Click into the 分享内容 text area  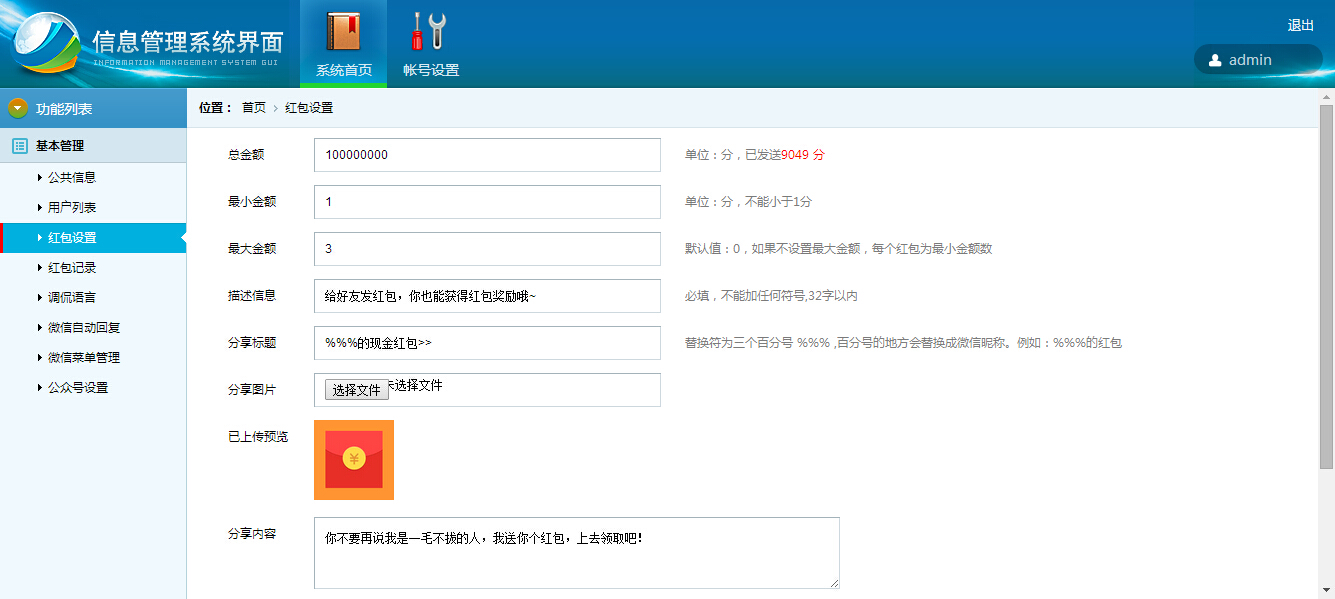coord(576,553)
